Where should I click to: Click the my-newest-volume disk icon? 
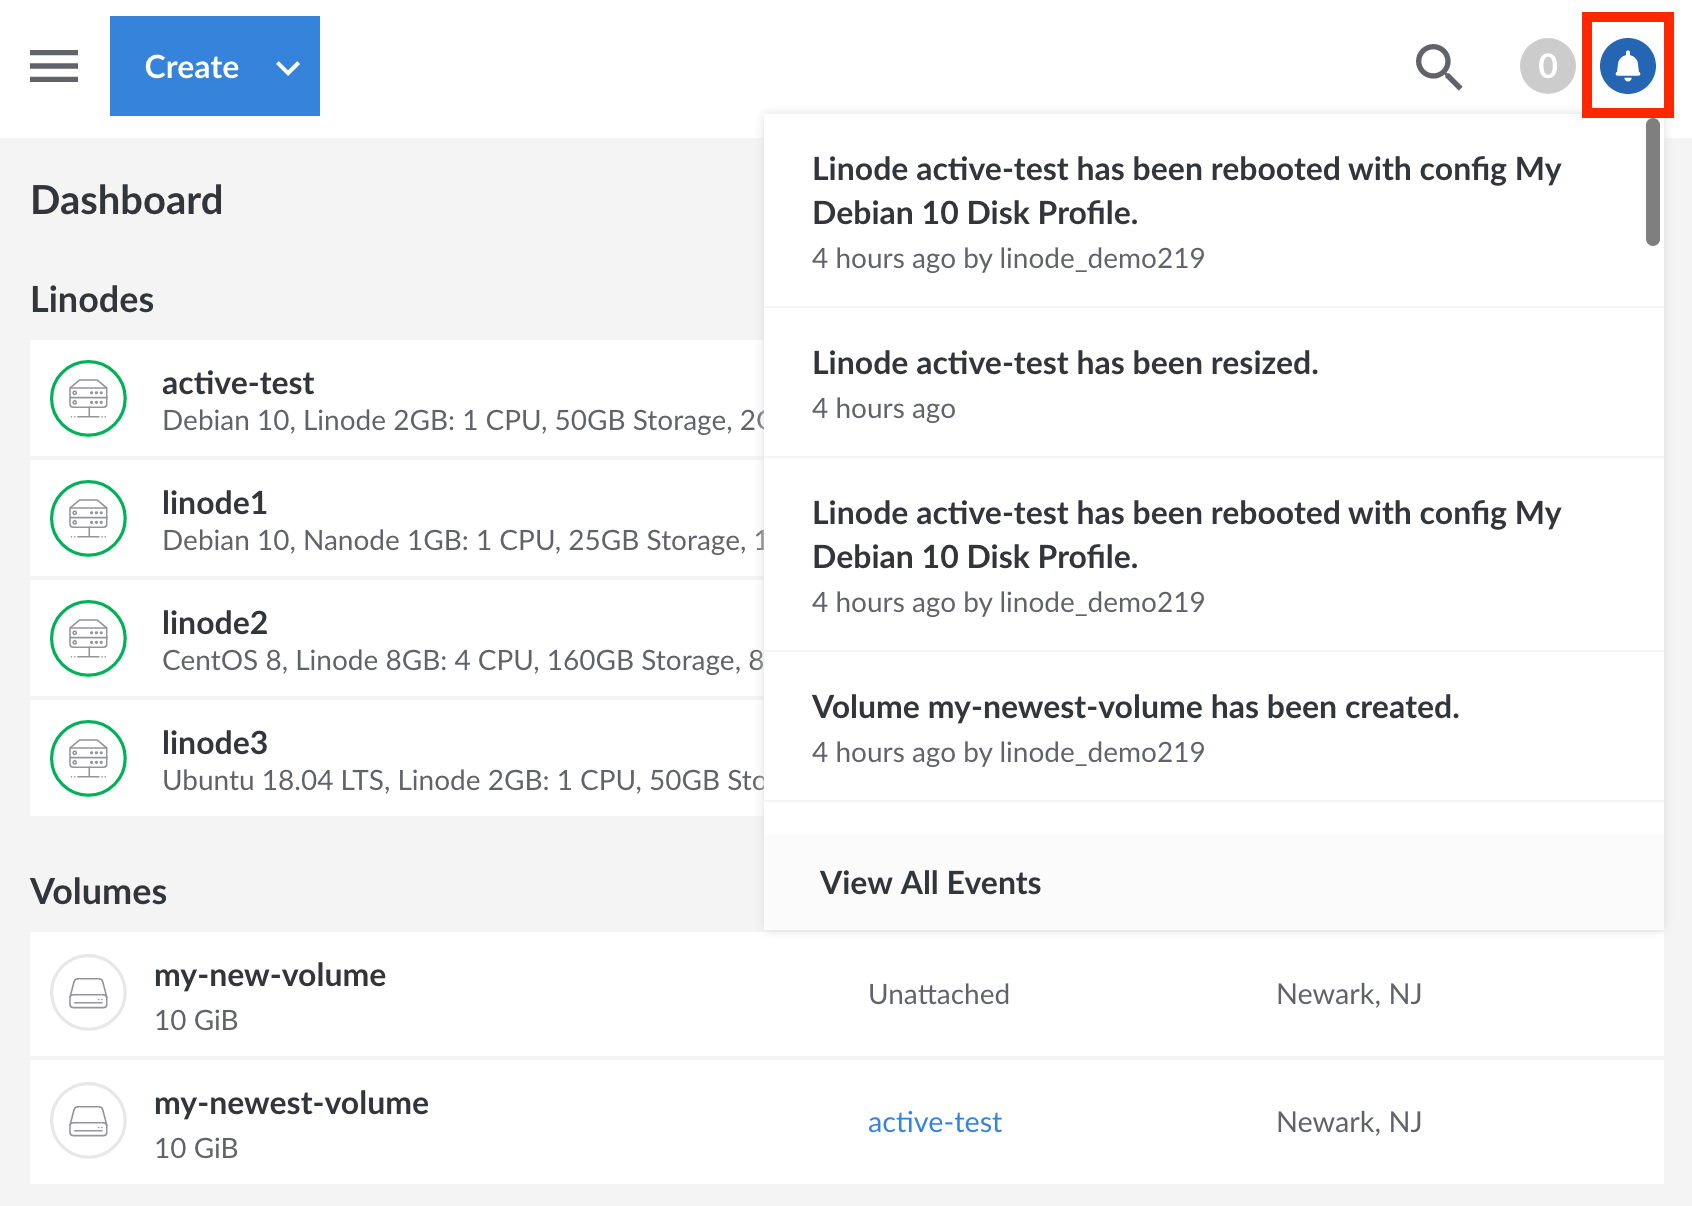(89, 1121)
